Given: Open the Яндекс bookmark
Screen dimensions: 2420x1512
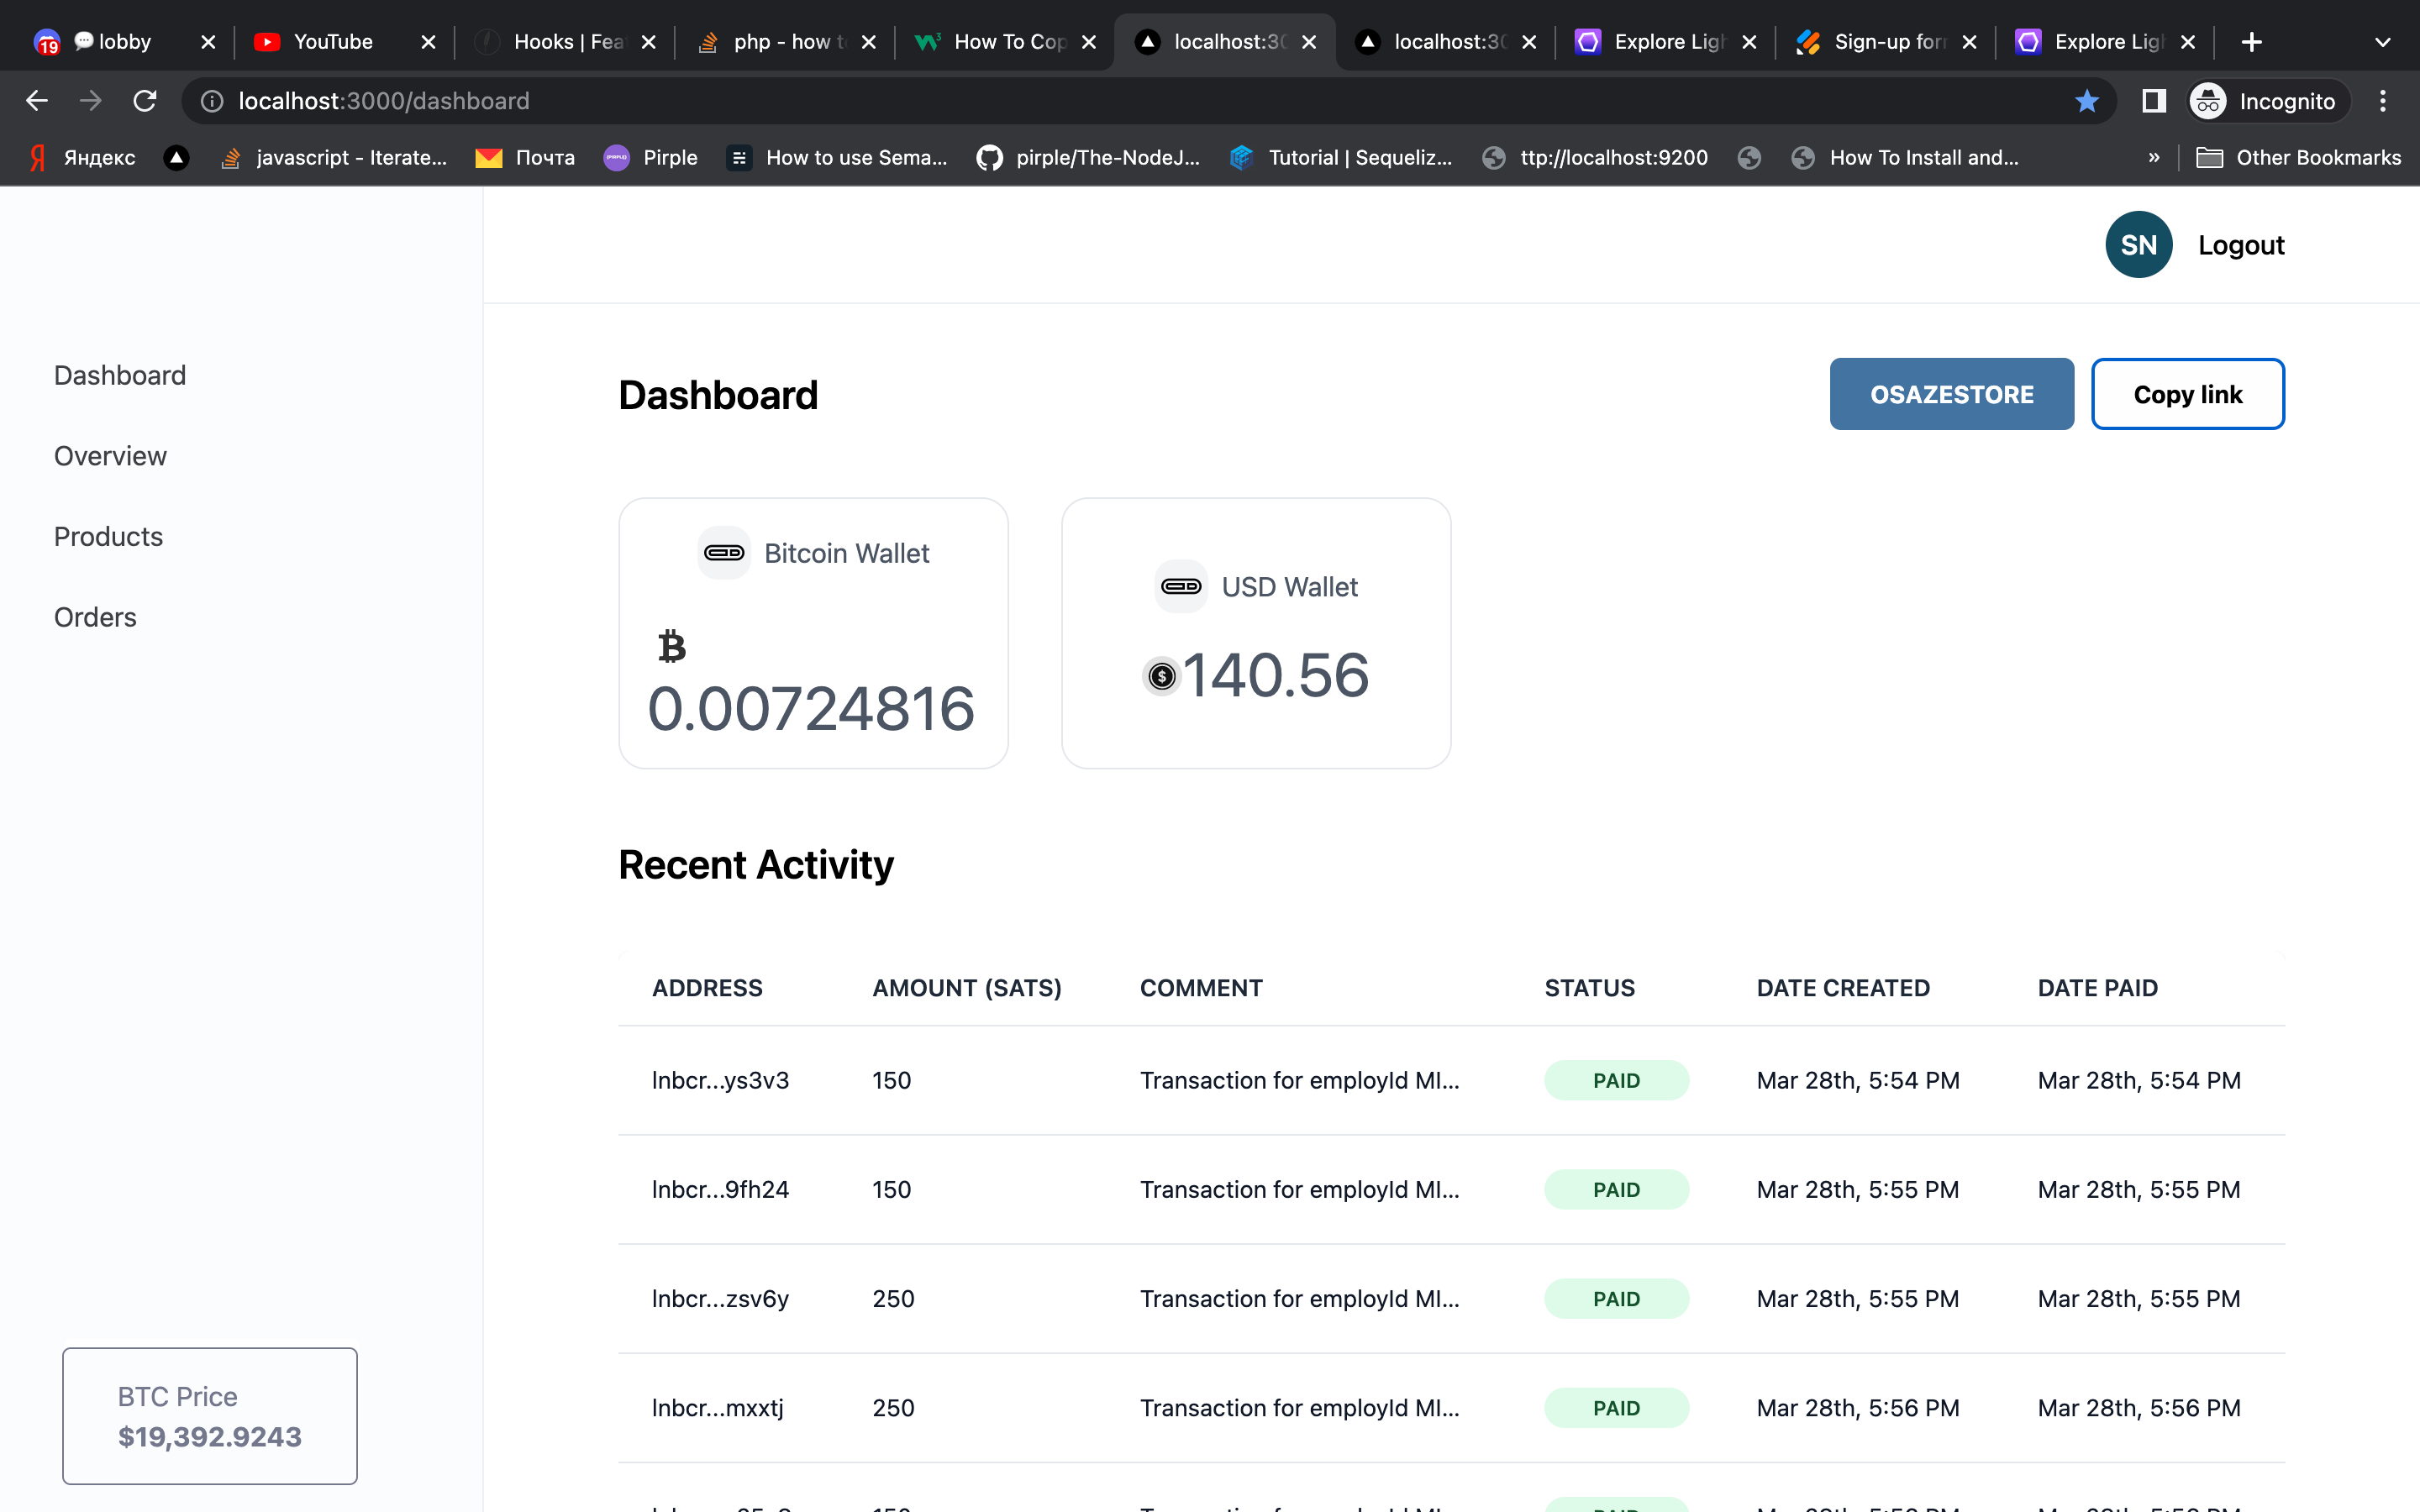Looking at the screenshot, I should tap(83, 158).
